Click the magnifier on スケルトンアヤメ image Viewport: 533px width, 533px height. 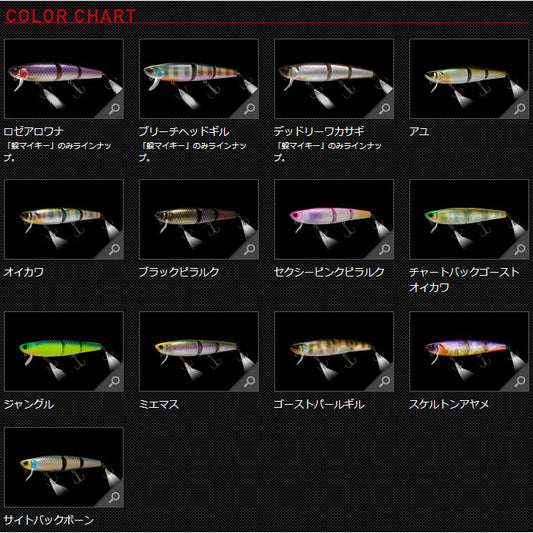[x=520, y=381]
